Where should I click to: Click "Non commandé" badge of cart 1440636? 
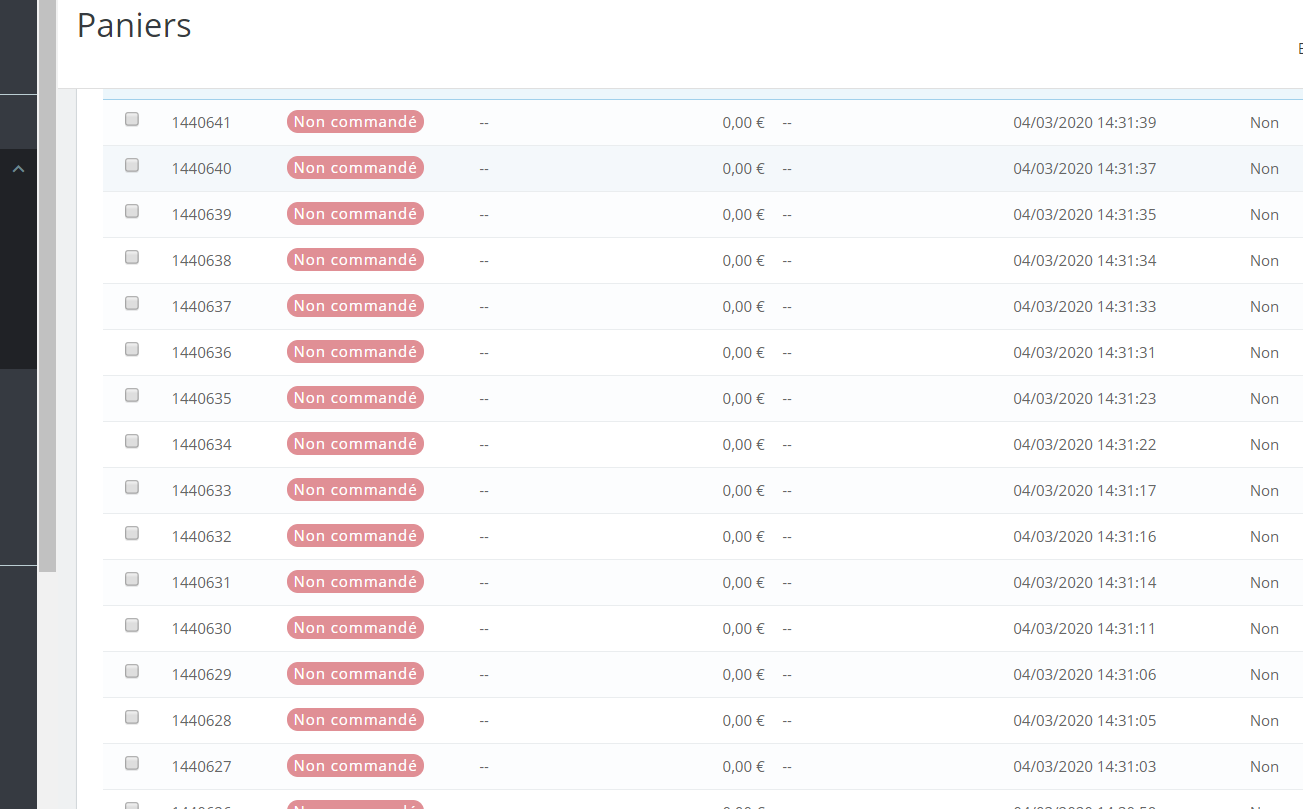pos(355,352)
